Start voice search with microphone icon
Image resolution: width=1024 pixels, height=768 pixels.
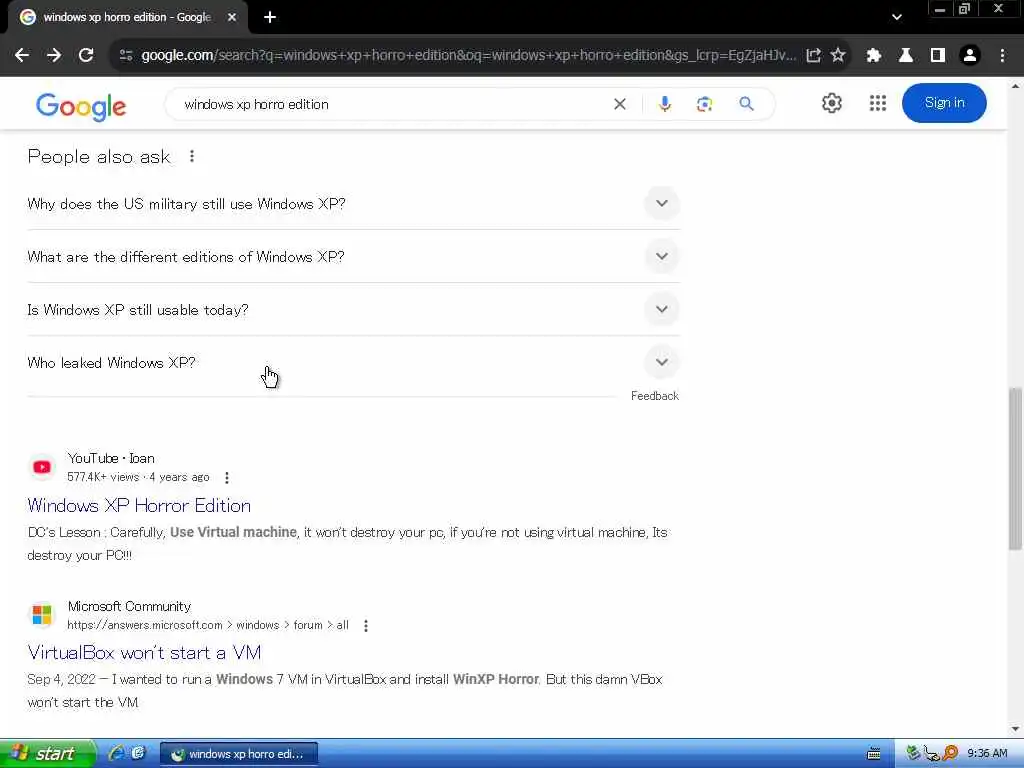pos(664,104)
